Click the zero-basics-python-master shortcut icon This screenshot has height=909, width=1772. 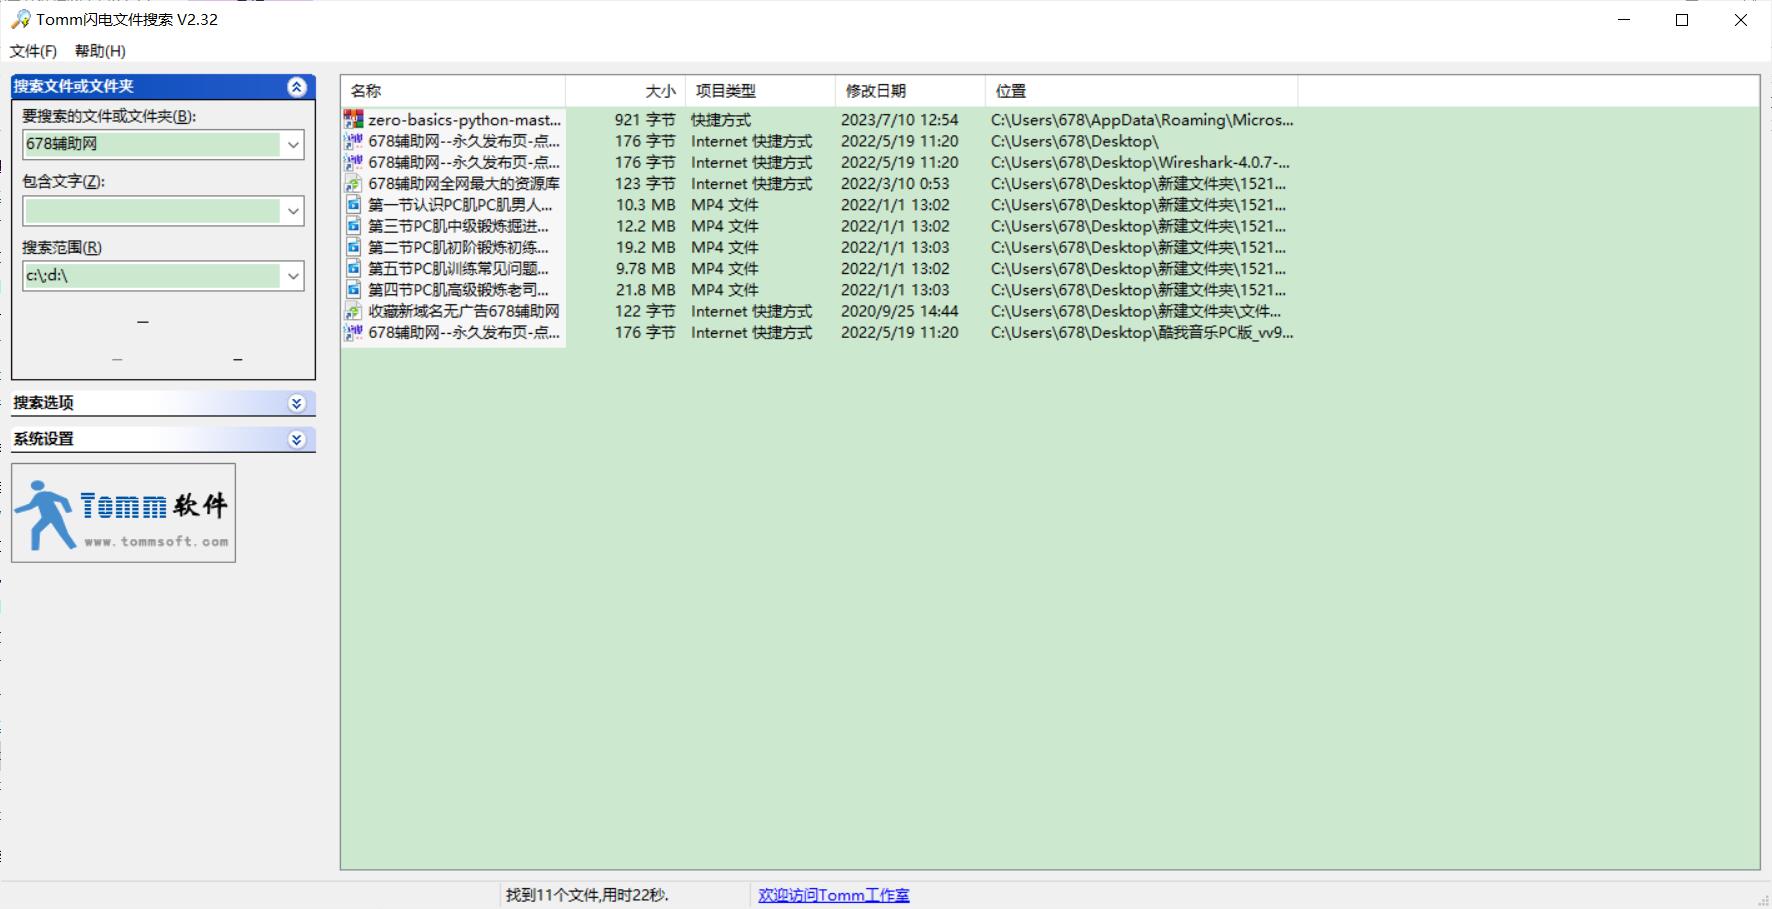coord(353,120)
